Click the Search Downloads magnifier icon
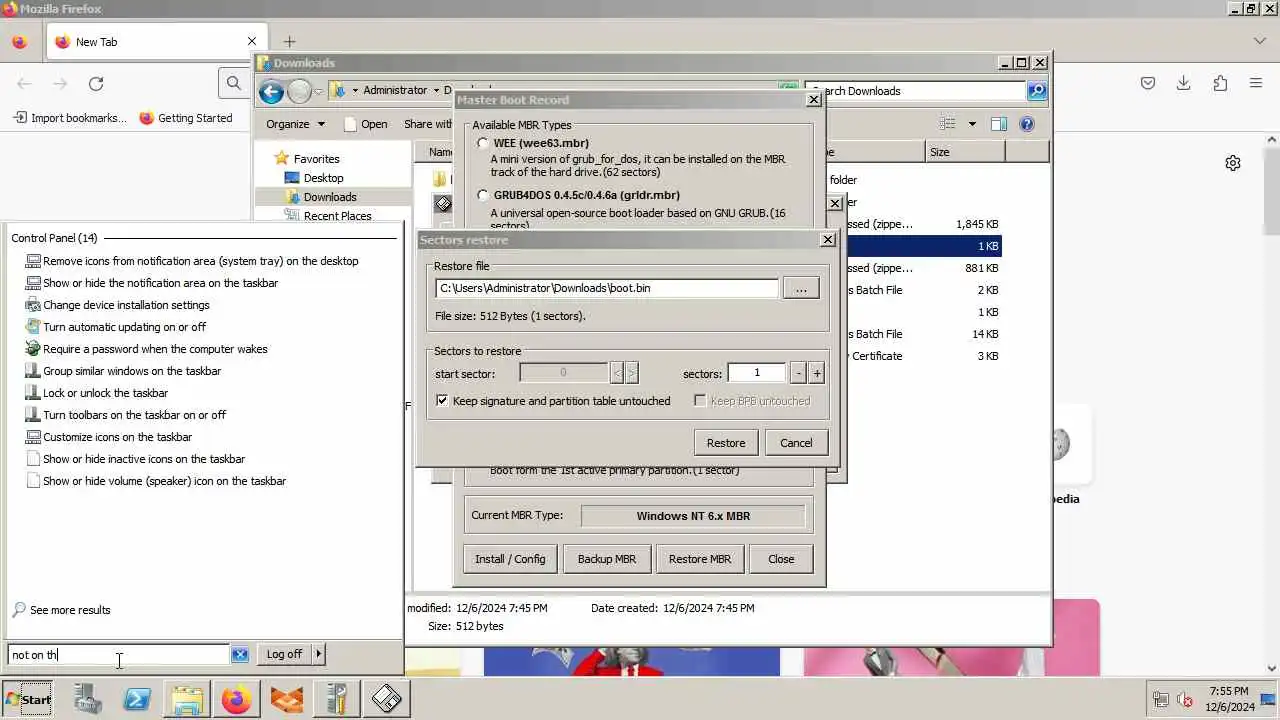The height and width of the screenshot is (720, 1280). 1037,91
